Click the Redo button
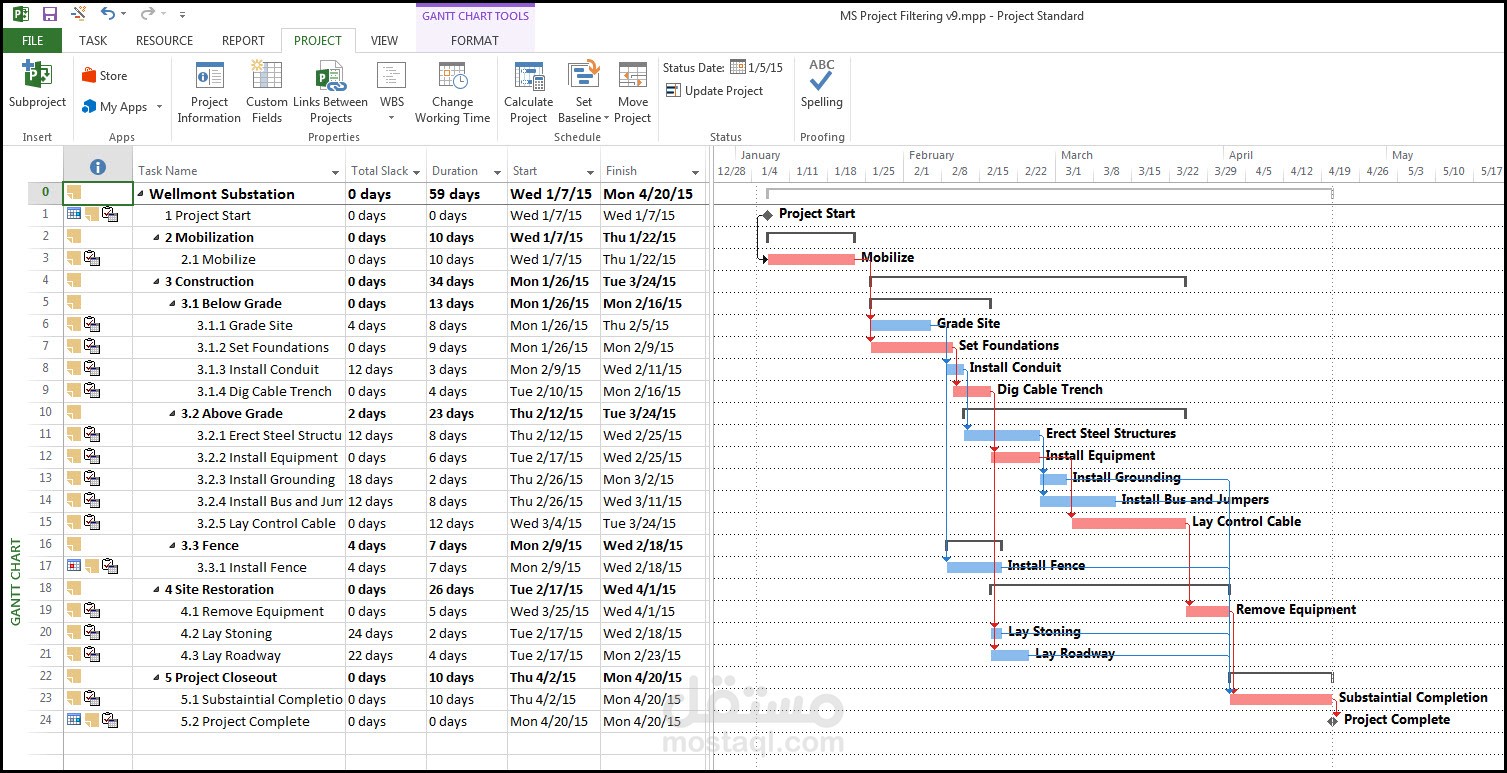Screen dimensions: 1507x773 147,14
